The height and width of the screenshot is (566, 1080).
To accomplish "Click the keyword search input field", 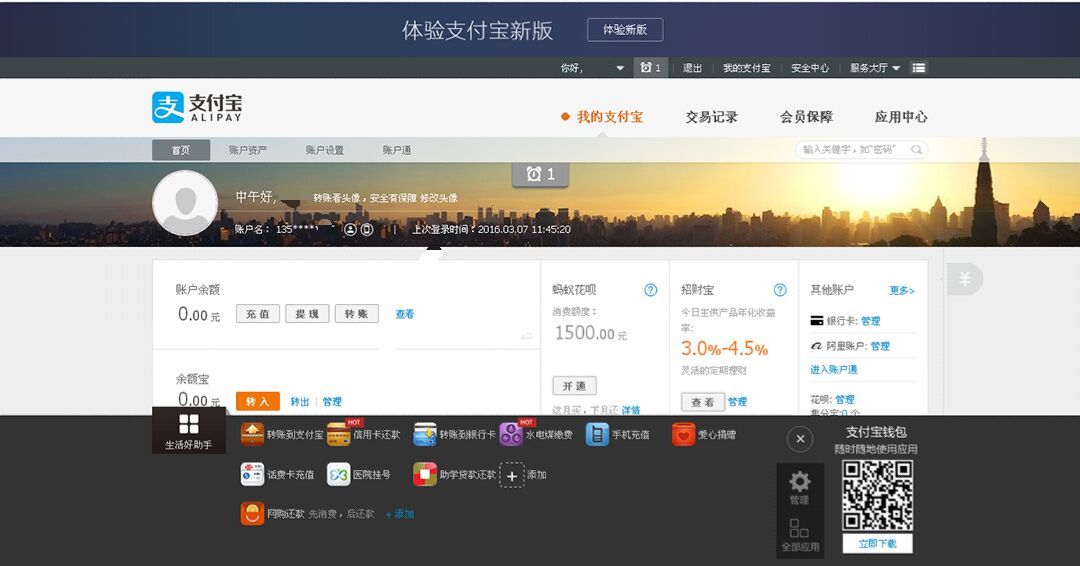I will [x=855, y=150].
